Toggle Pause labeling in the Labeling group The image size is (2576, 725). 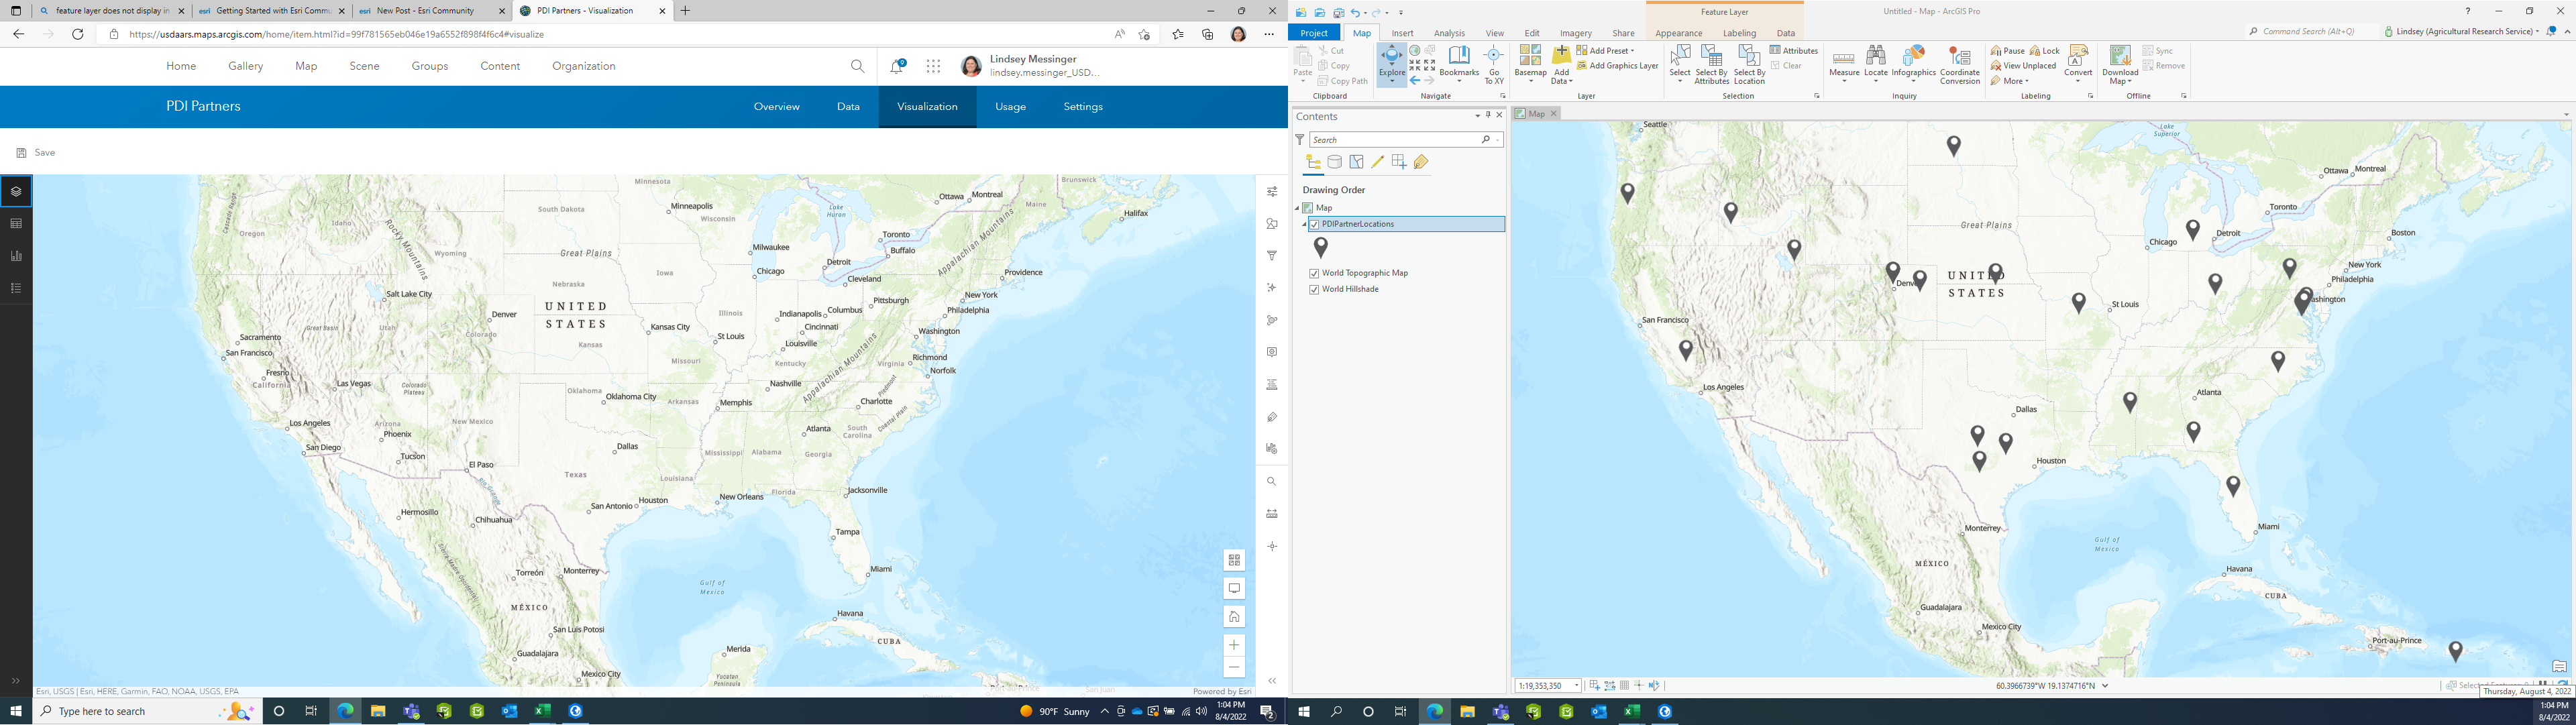(2007, 51)
